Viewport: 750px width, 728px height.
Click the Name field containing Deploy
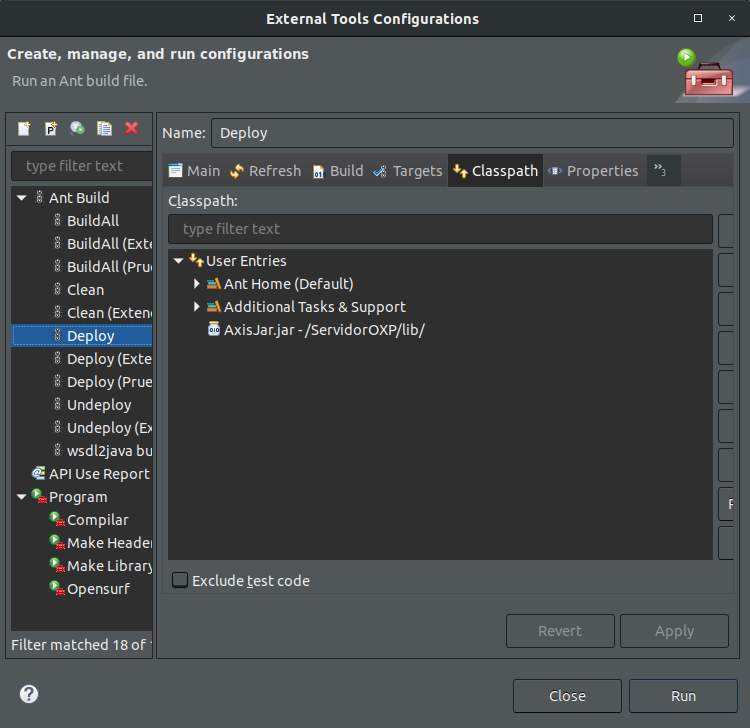[472, 133]
